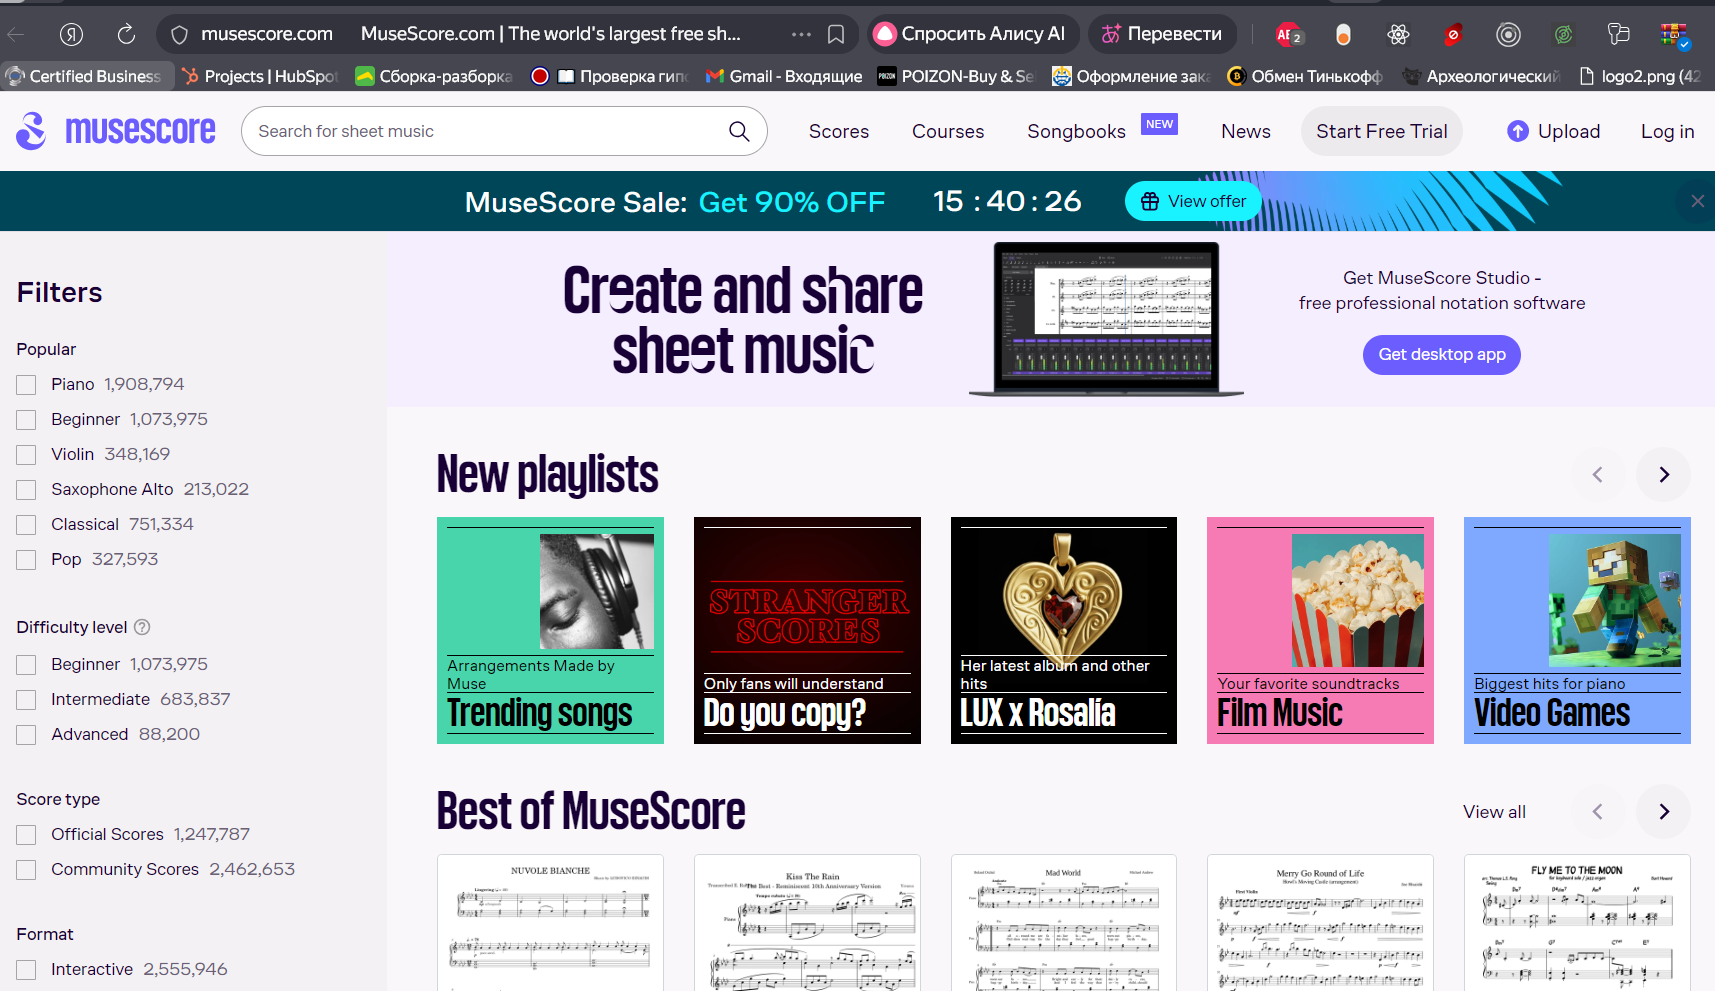This screenshot has height=991, width=1715.
Task: Click the white outline extension icon beside green one
Action: click(x=1618, y=35)
